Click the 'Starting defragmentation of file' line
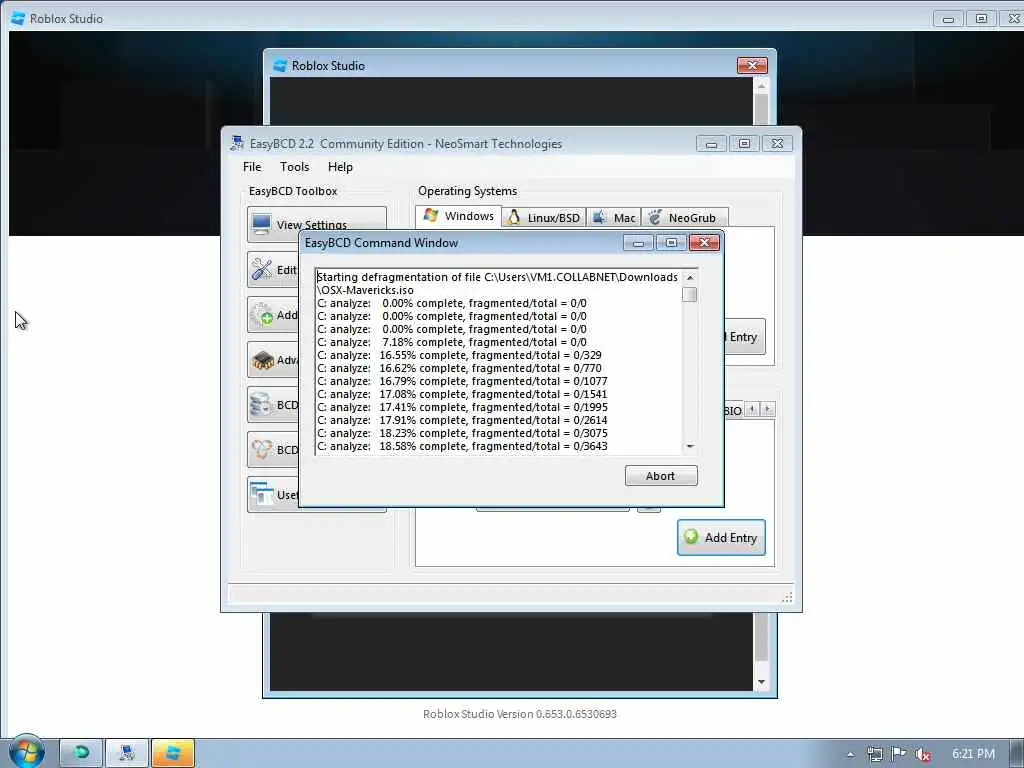 [497, 277]
